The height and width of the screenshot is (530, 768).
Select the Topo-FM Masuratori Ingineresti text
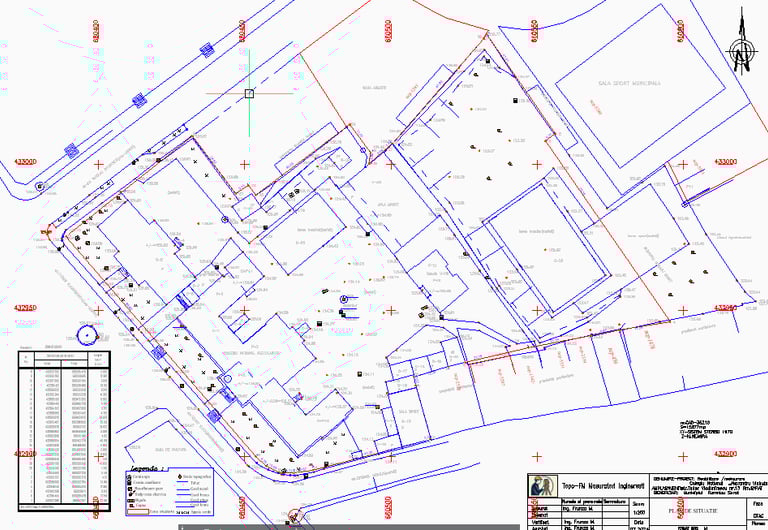(603, 486)
